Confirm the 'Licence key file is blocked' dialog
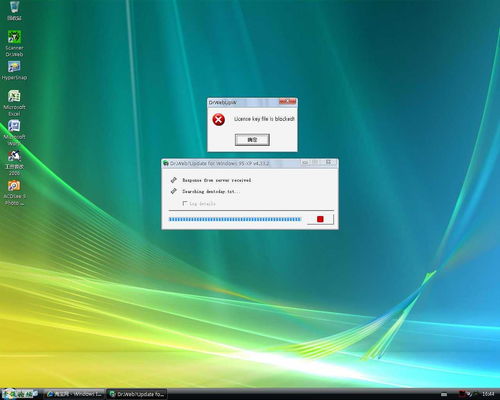Viewport: 500px width, 400px height. pos(252,140)
